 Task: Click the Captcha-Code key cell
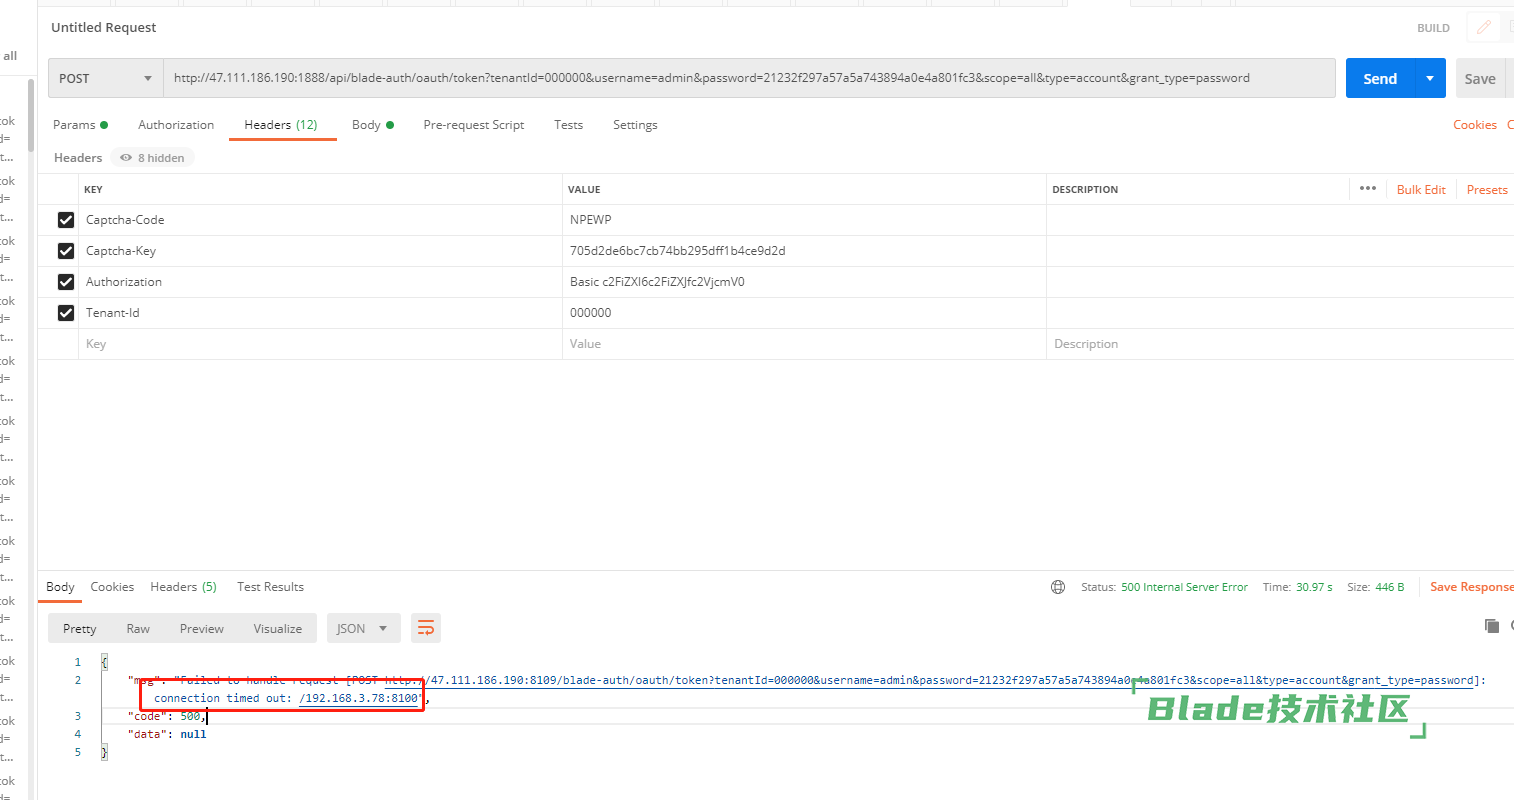(x=320, y=220)
